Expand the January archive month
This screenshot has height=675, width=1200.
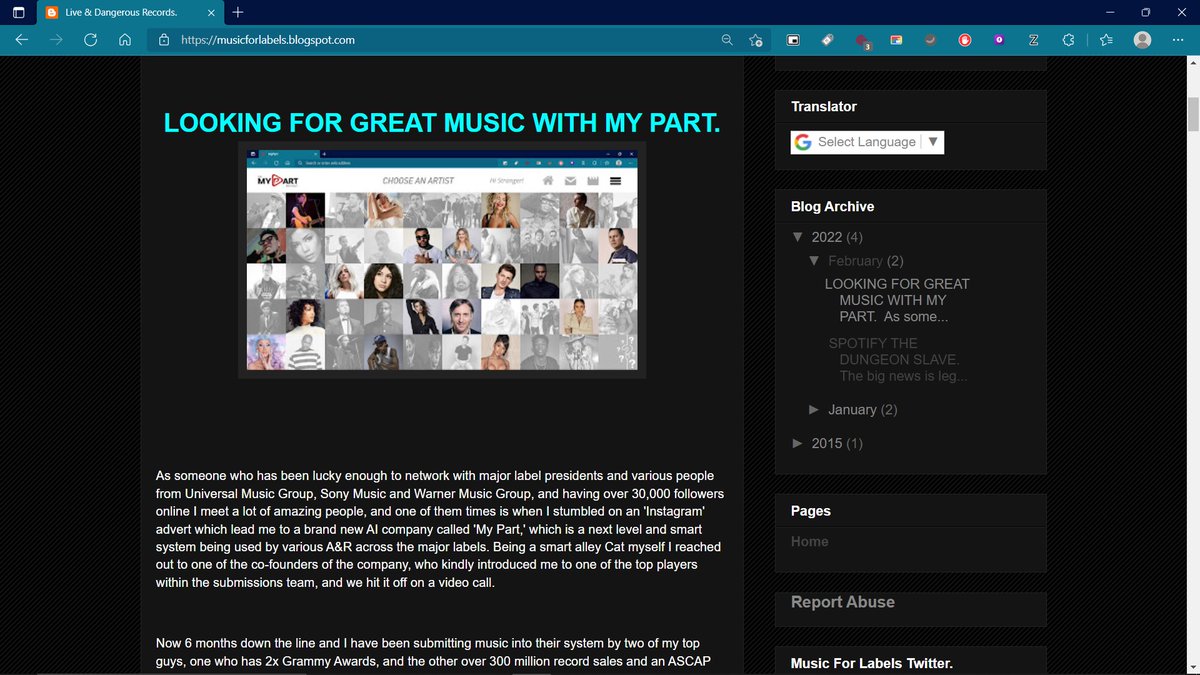pyautogui.click(x=814, y=409)
